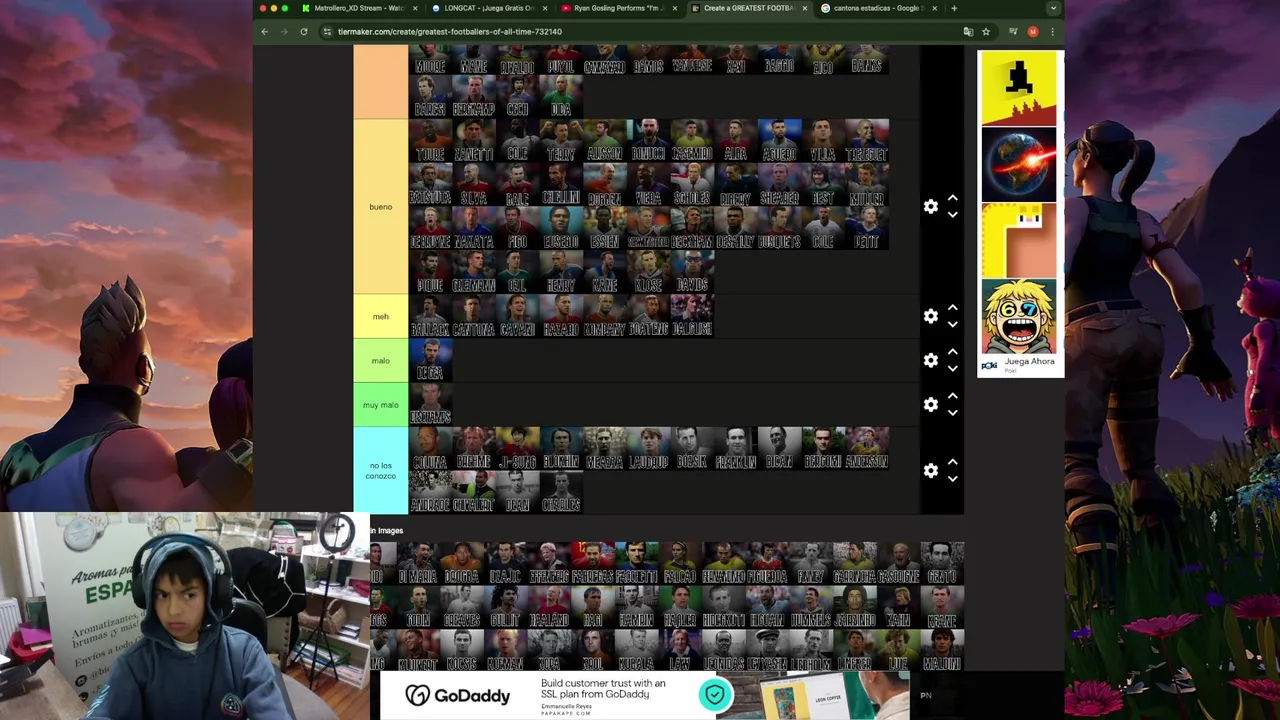
Task: Open the Earth laser game ad thumbnail
Action: coord(1018,164)
